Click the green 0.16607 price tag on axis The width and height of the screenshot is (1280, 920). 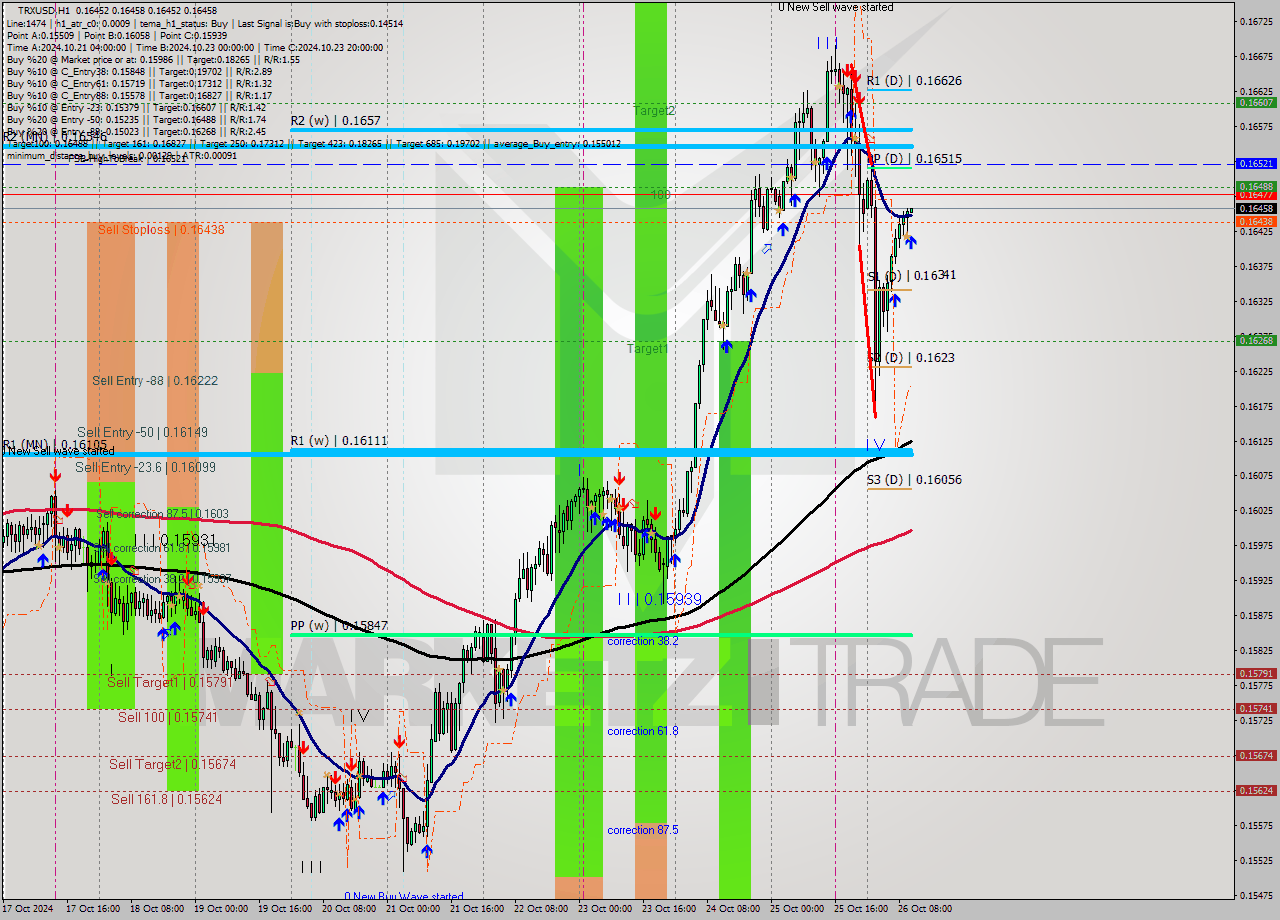1256,102
